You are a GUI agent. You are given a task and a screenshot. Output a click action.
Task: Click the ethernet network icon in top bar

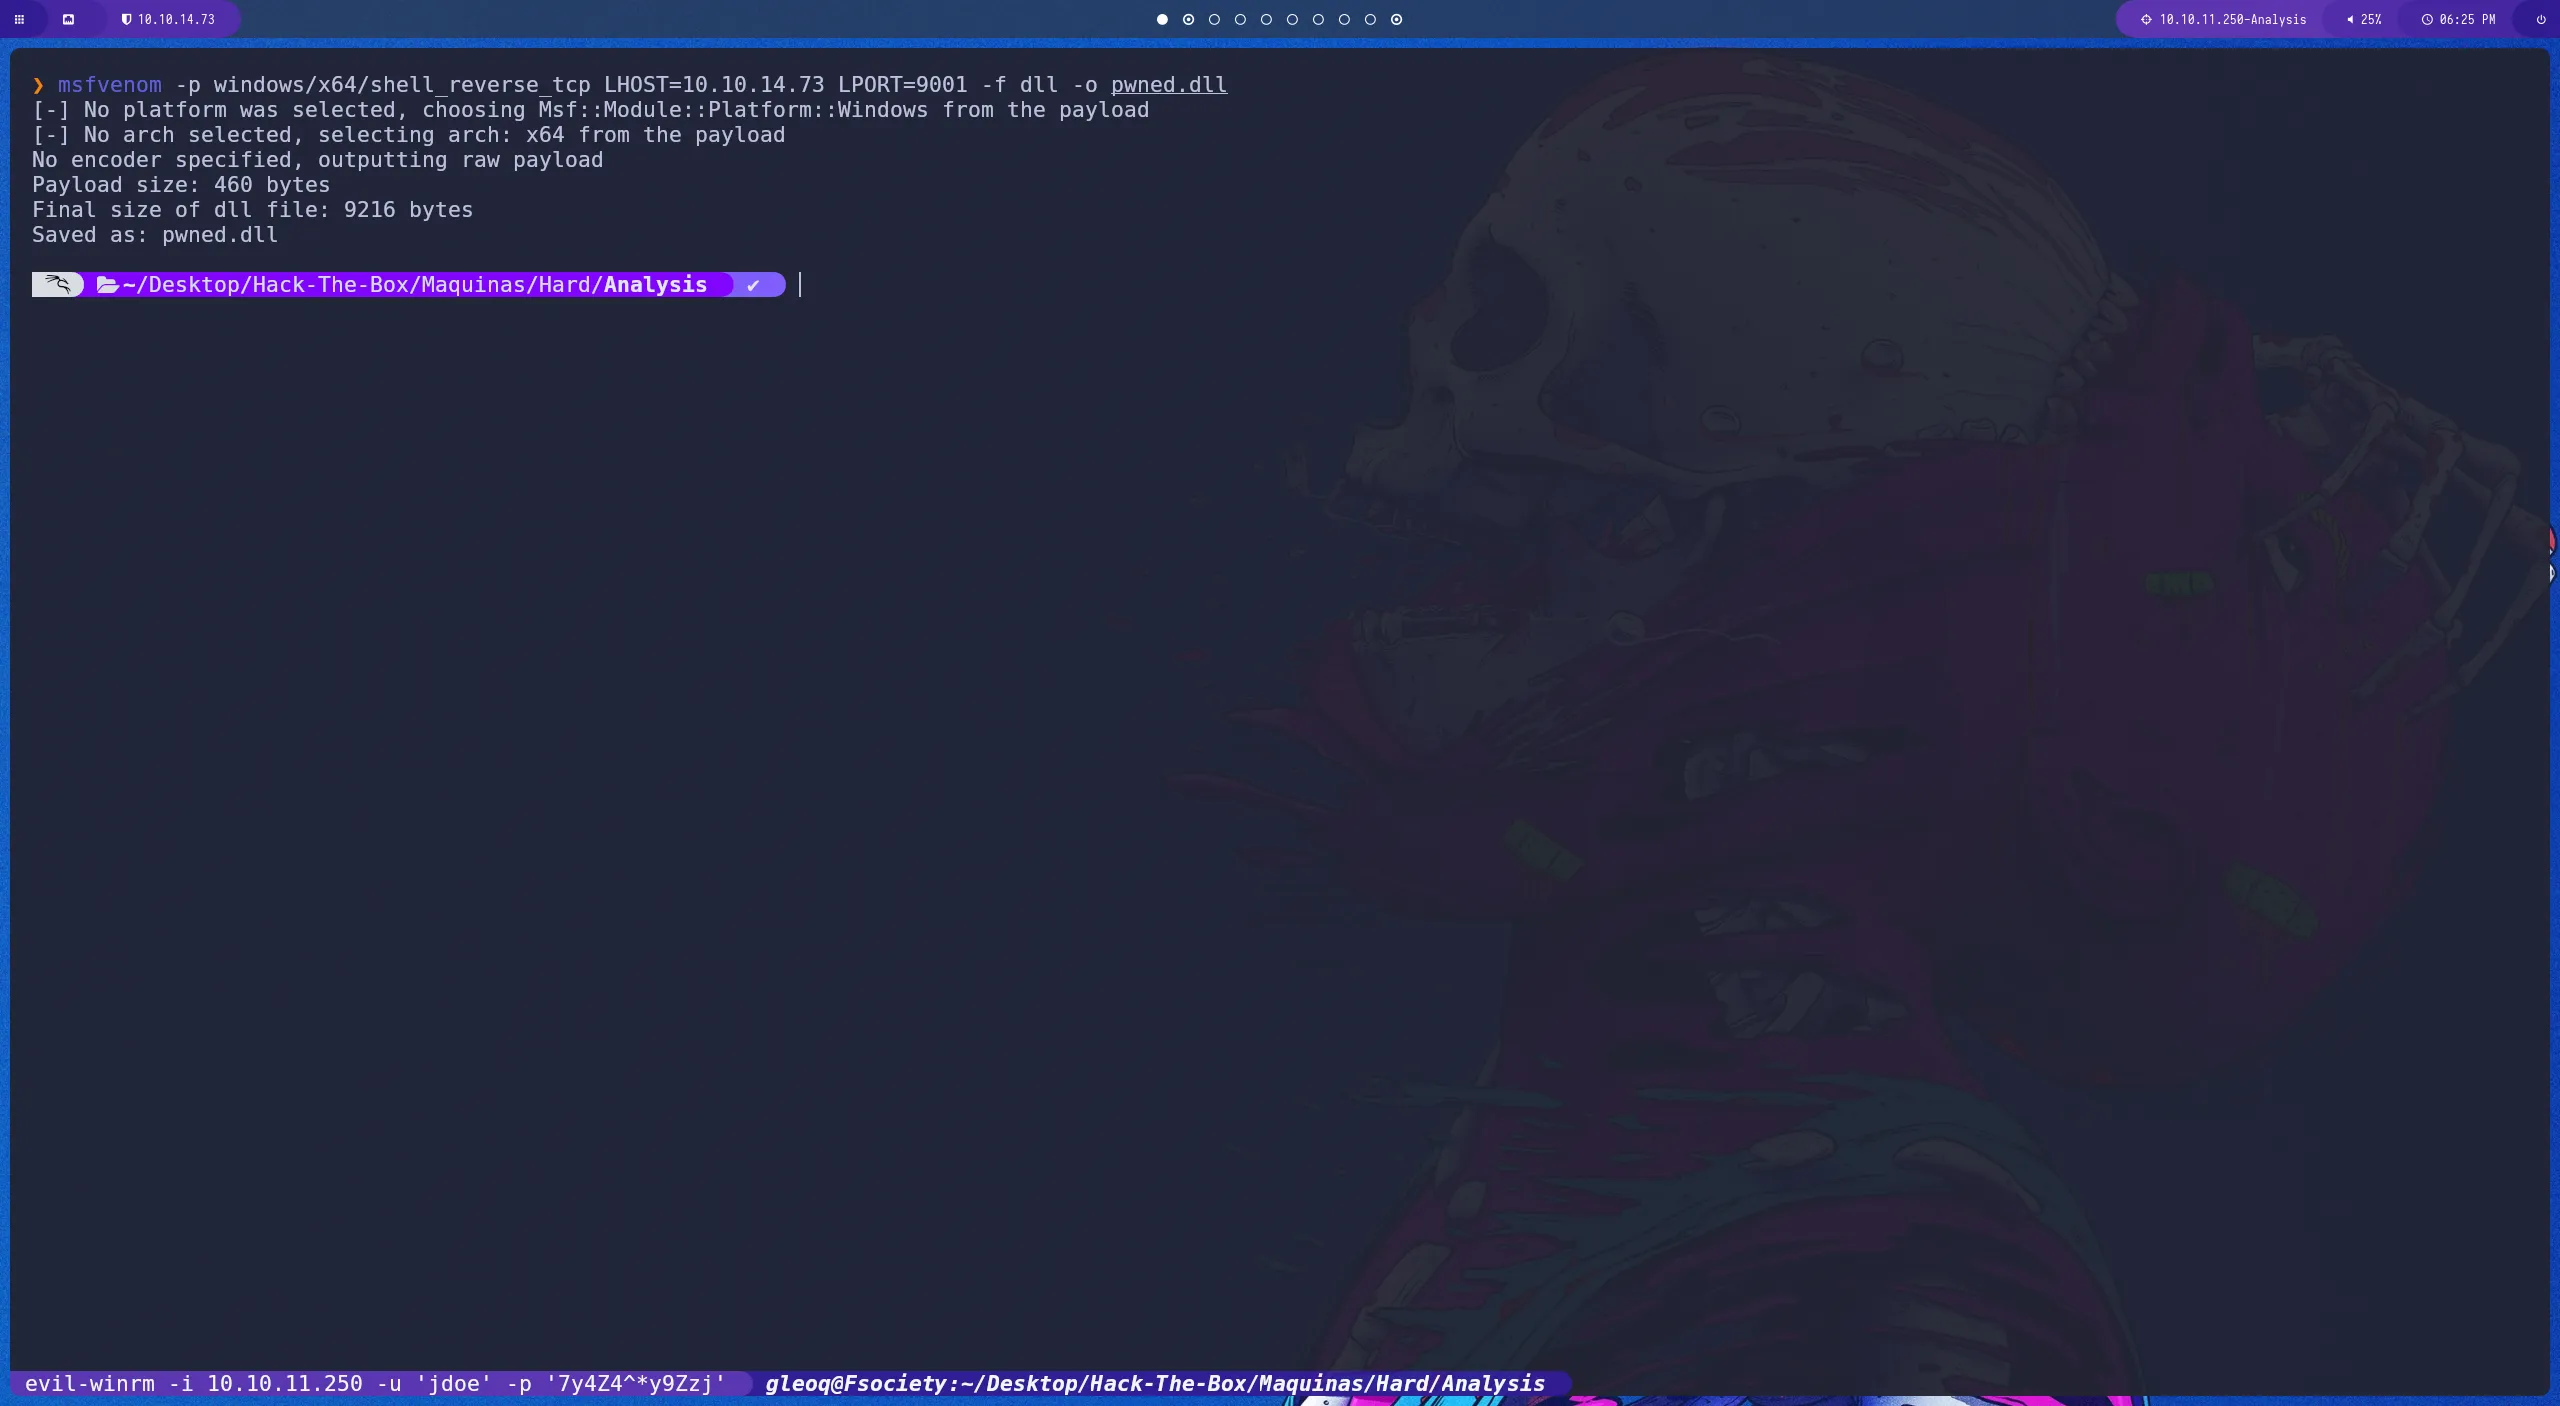coord(70,19)
